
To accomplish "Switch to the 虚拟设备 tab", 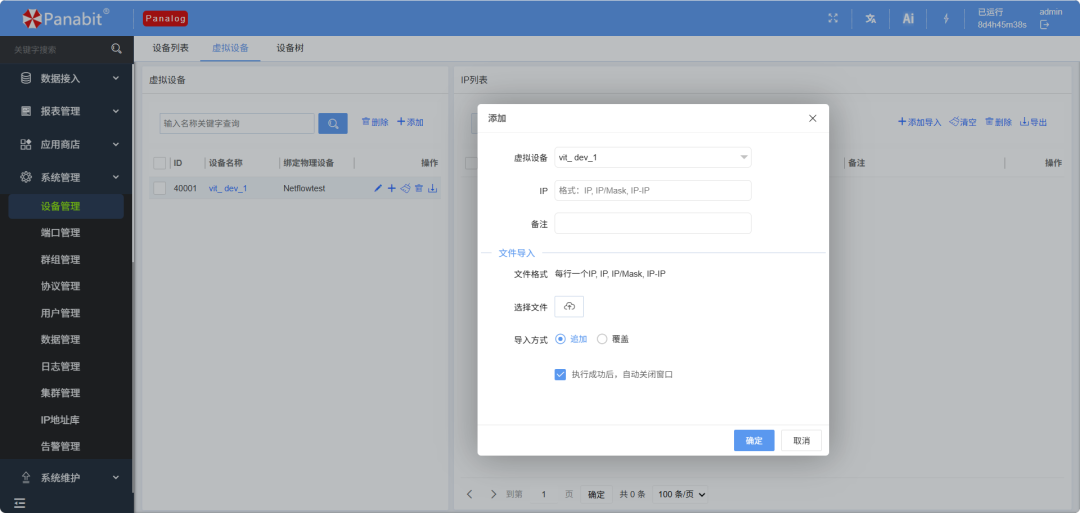I will tap(230, 48).
